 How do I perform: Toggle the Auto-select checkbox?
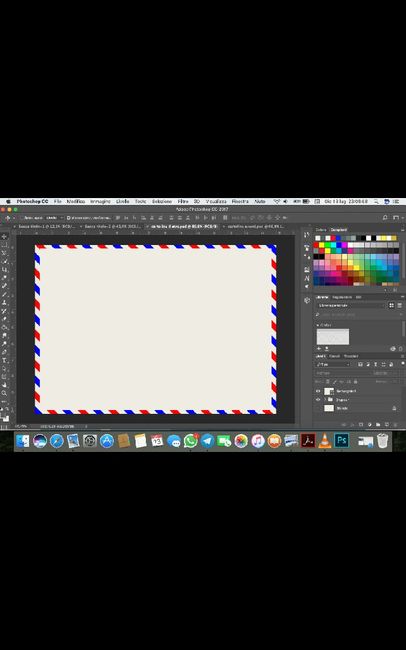pyautogui.click(x=22, y=218)
